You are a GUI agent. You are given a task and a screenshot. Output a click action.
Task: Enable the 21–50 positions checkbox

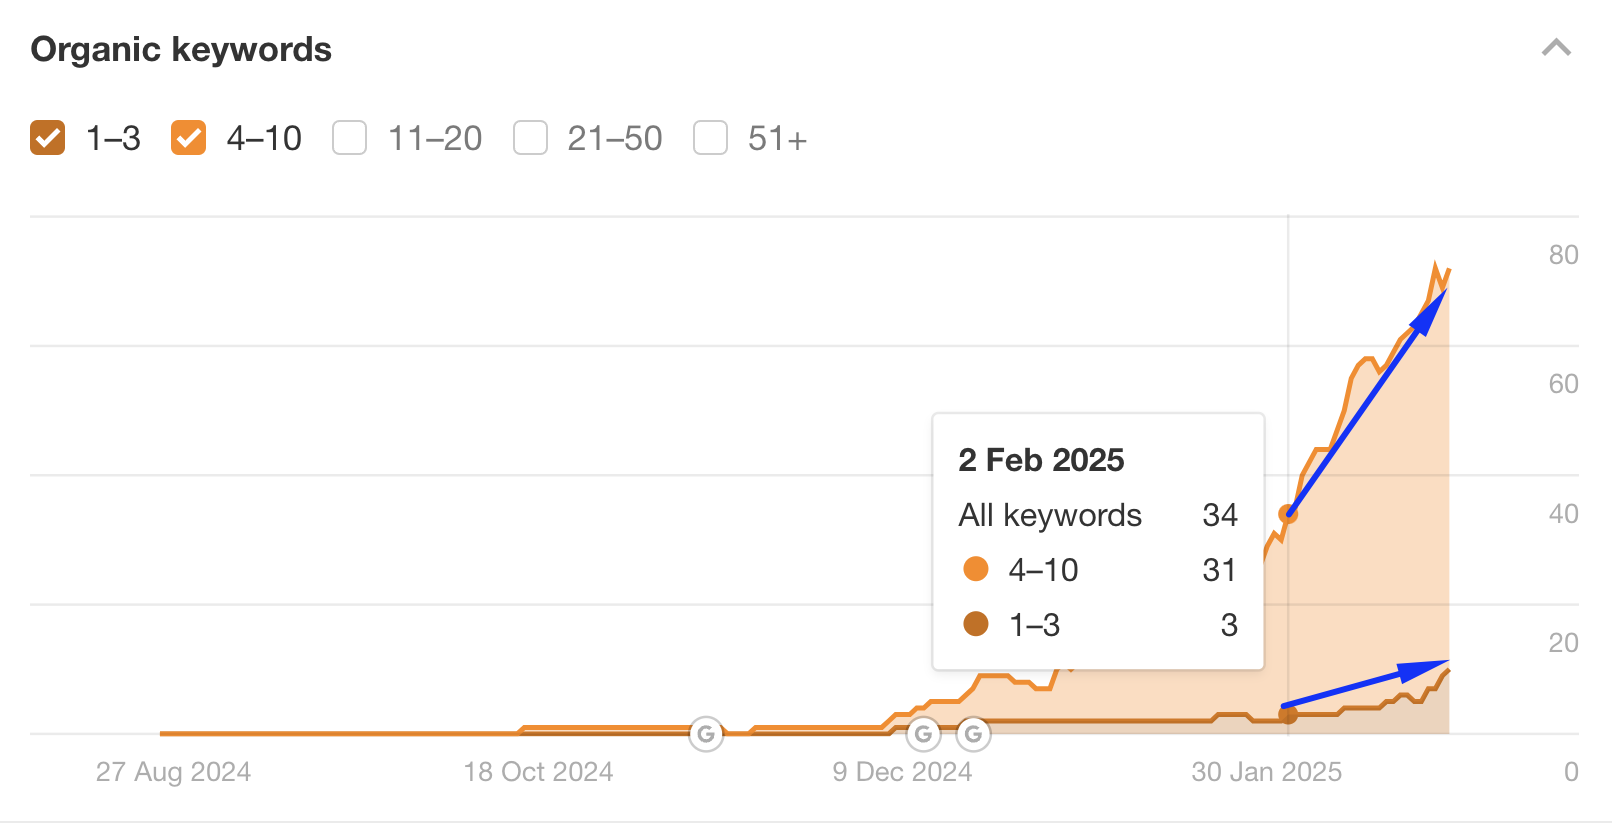tap(530, 138)
